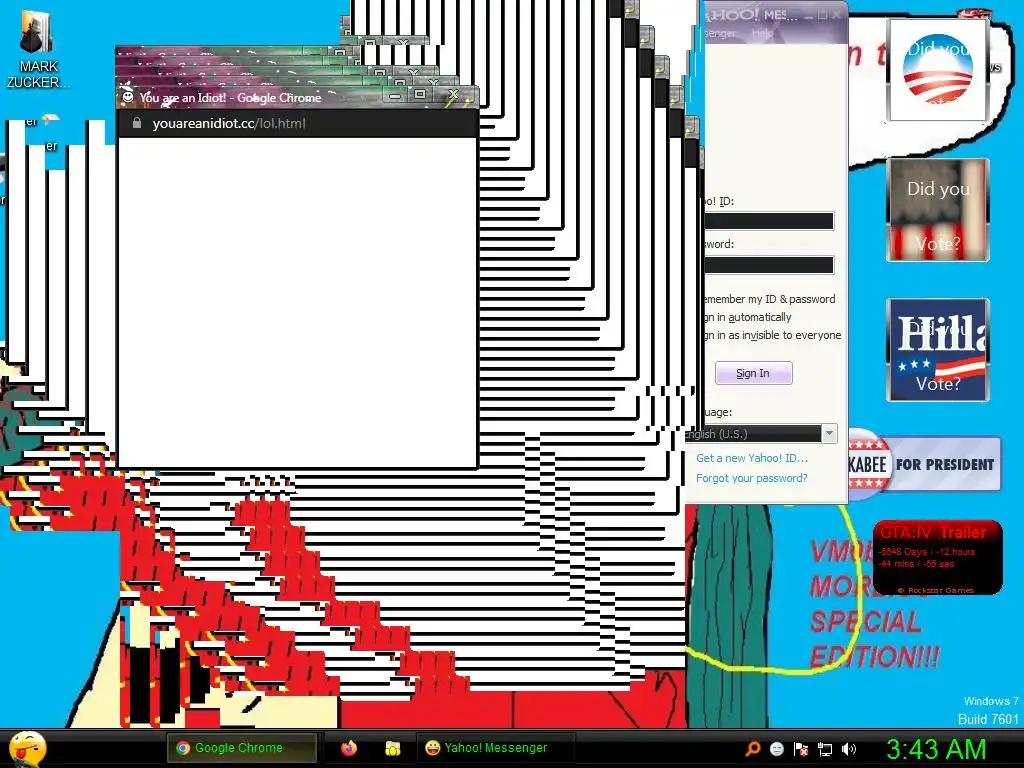Click the GTA:IV Trailer countdown gadget
The image size is (1024, 768).
pyautogui.click(x=937, y=557)
